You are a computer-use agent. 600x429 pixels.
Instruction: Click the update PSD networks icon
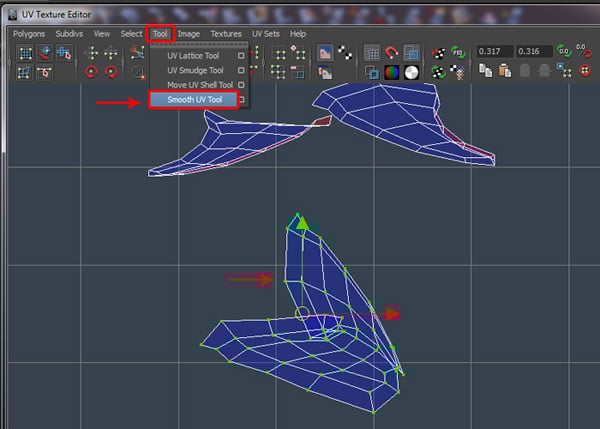click(458, 52)
